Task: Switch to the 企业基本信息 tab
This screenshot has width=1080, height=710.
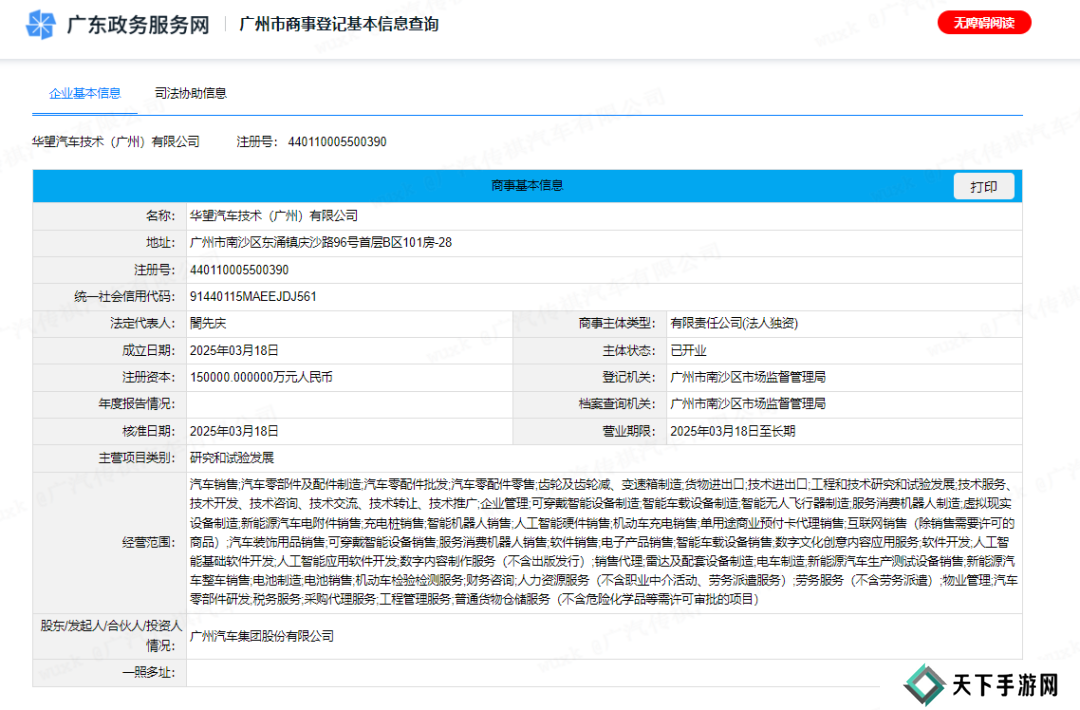Action: click(x=86, y=93)
